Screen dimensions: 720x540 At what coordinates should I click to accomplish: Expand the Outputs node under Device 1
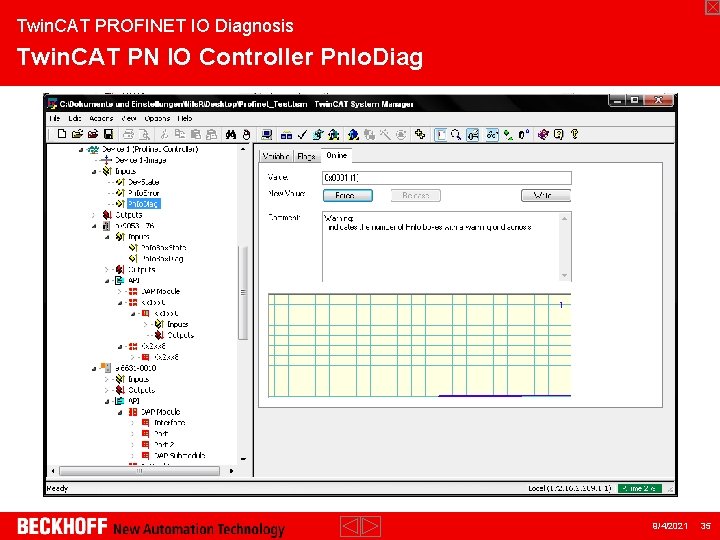coord(94,215)
